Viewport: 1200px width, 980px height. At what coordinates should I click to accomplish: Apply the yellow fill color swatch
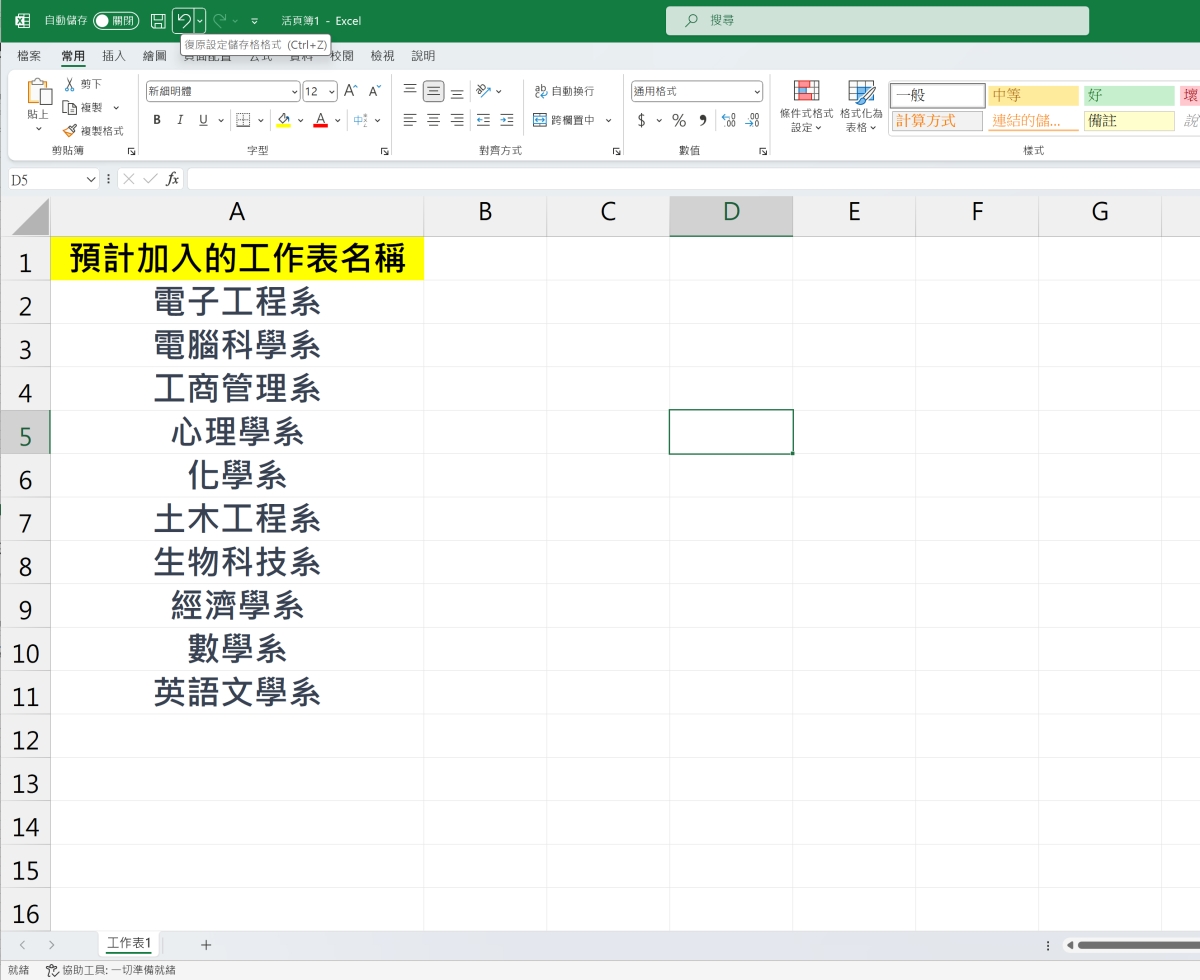coord(283,120)
